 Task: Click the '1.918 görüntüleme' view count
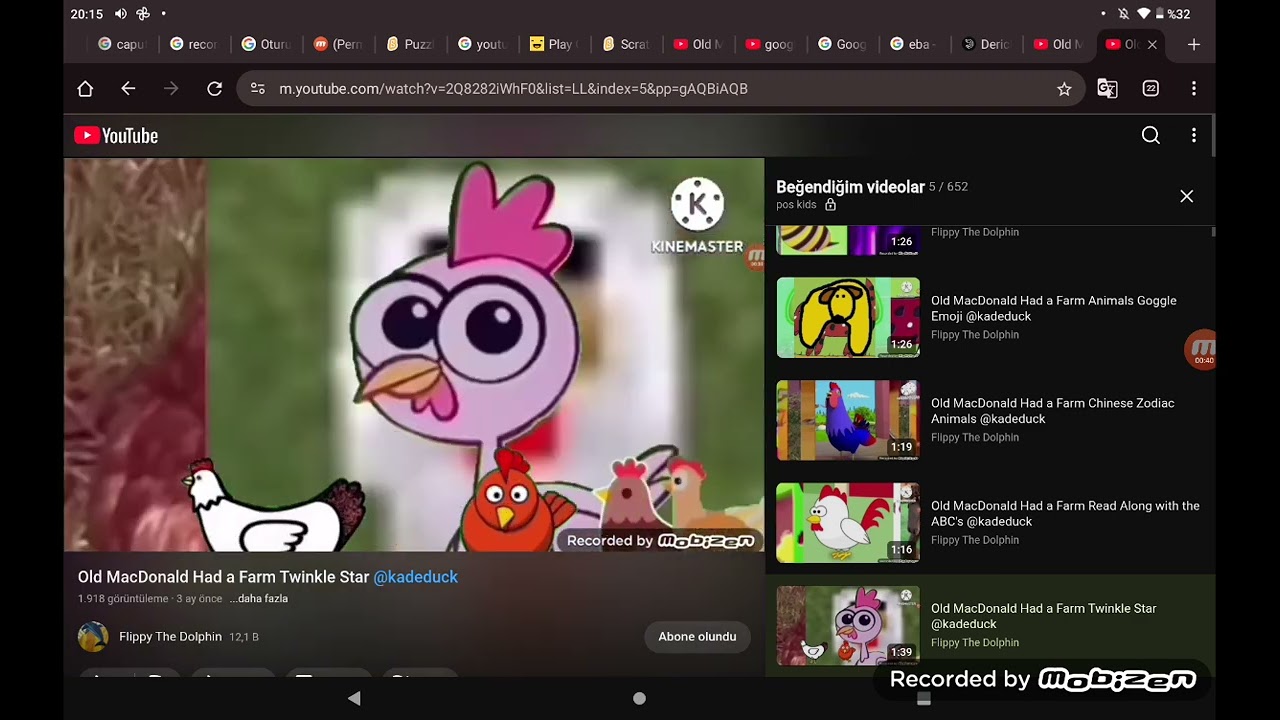123,599
